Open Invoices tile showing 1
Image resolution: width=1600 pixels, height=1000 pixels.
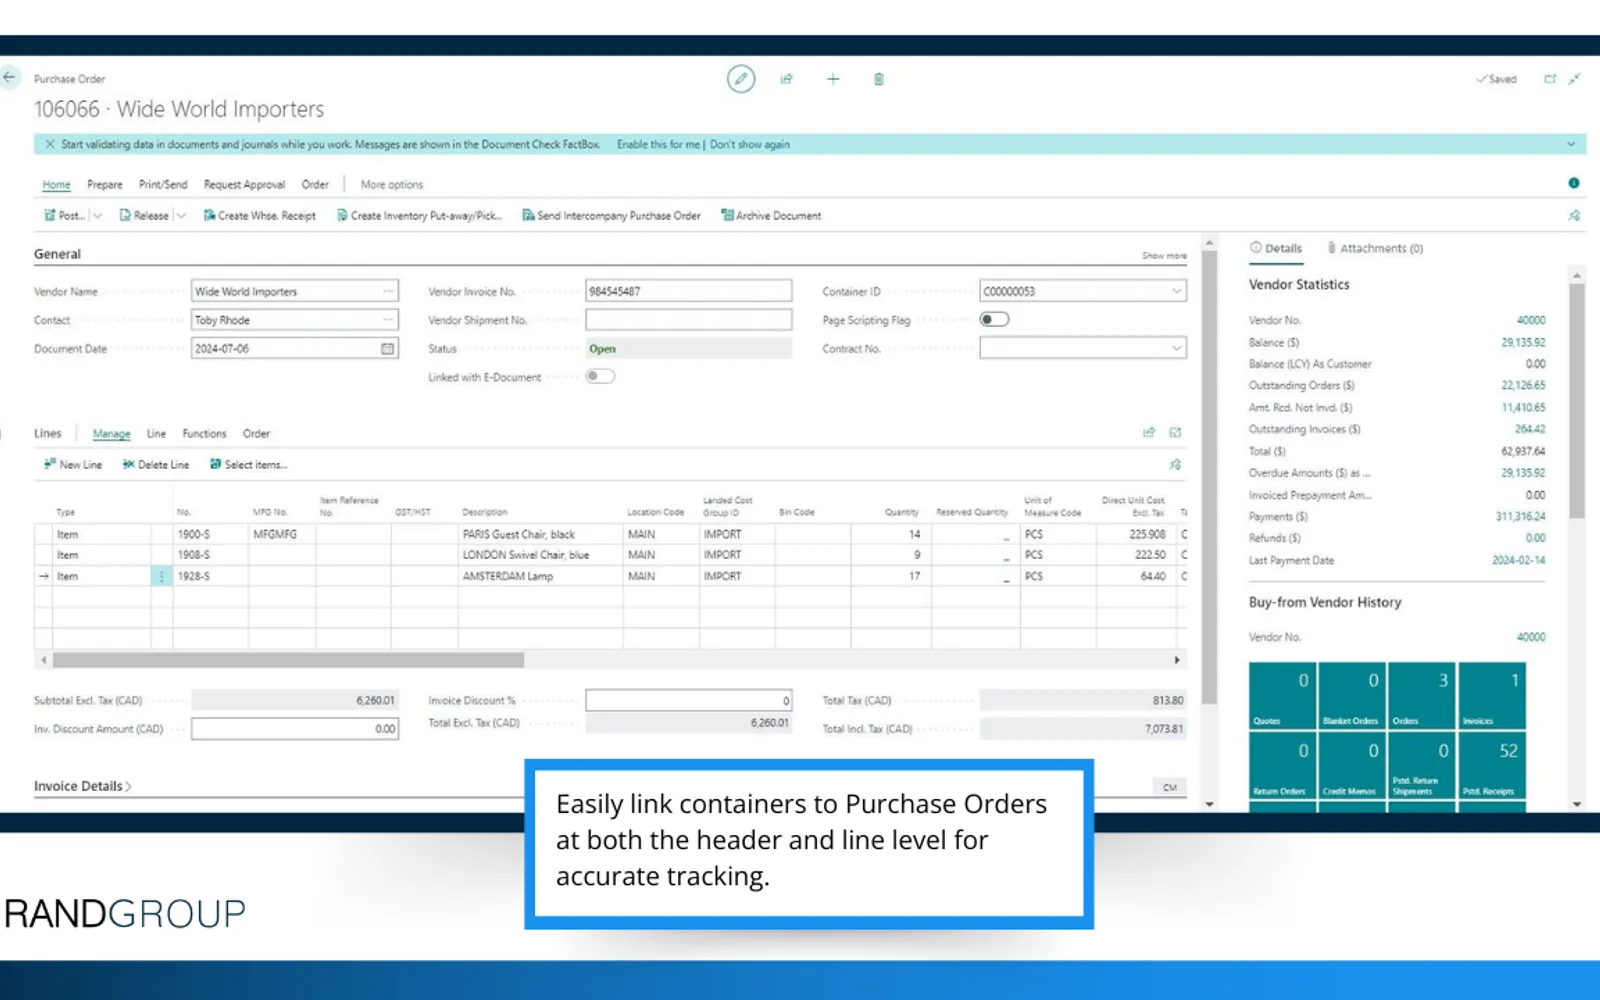coord(1491,695)
